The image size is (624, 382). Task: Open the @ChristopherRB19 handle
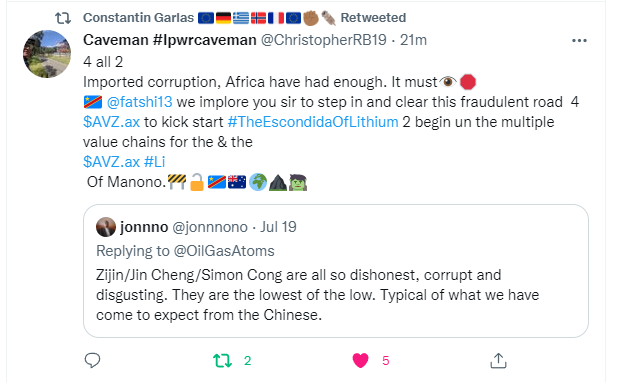click(324, 40)
